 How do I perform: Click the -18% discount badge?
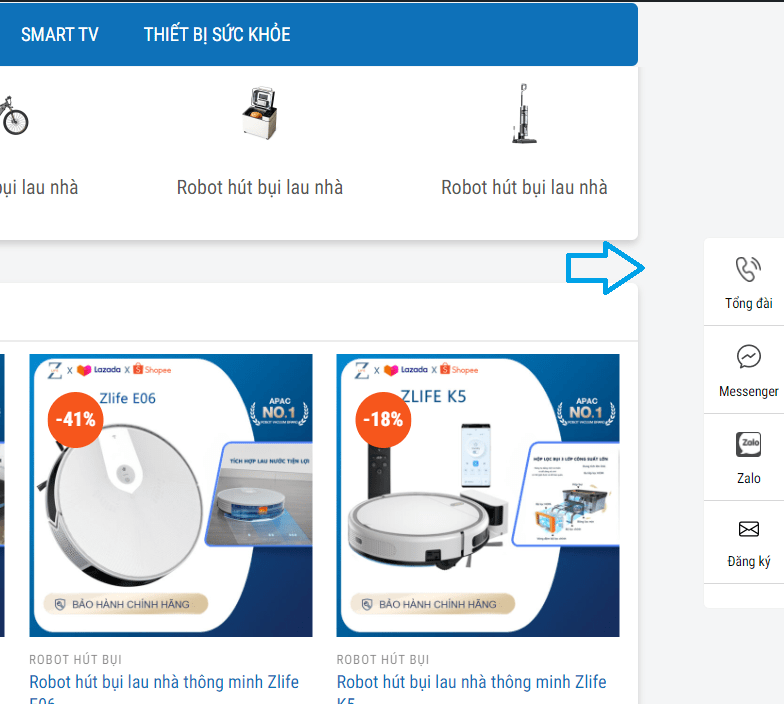pos(383,420)
